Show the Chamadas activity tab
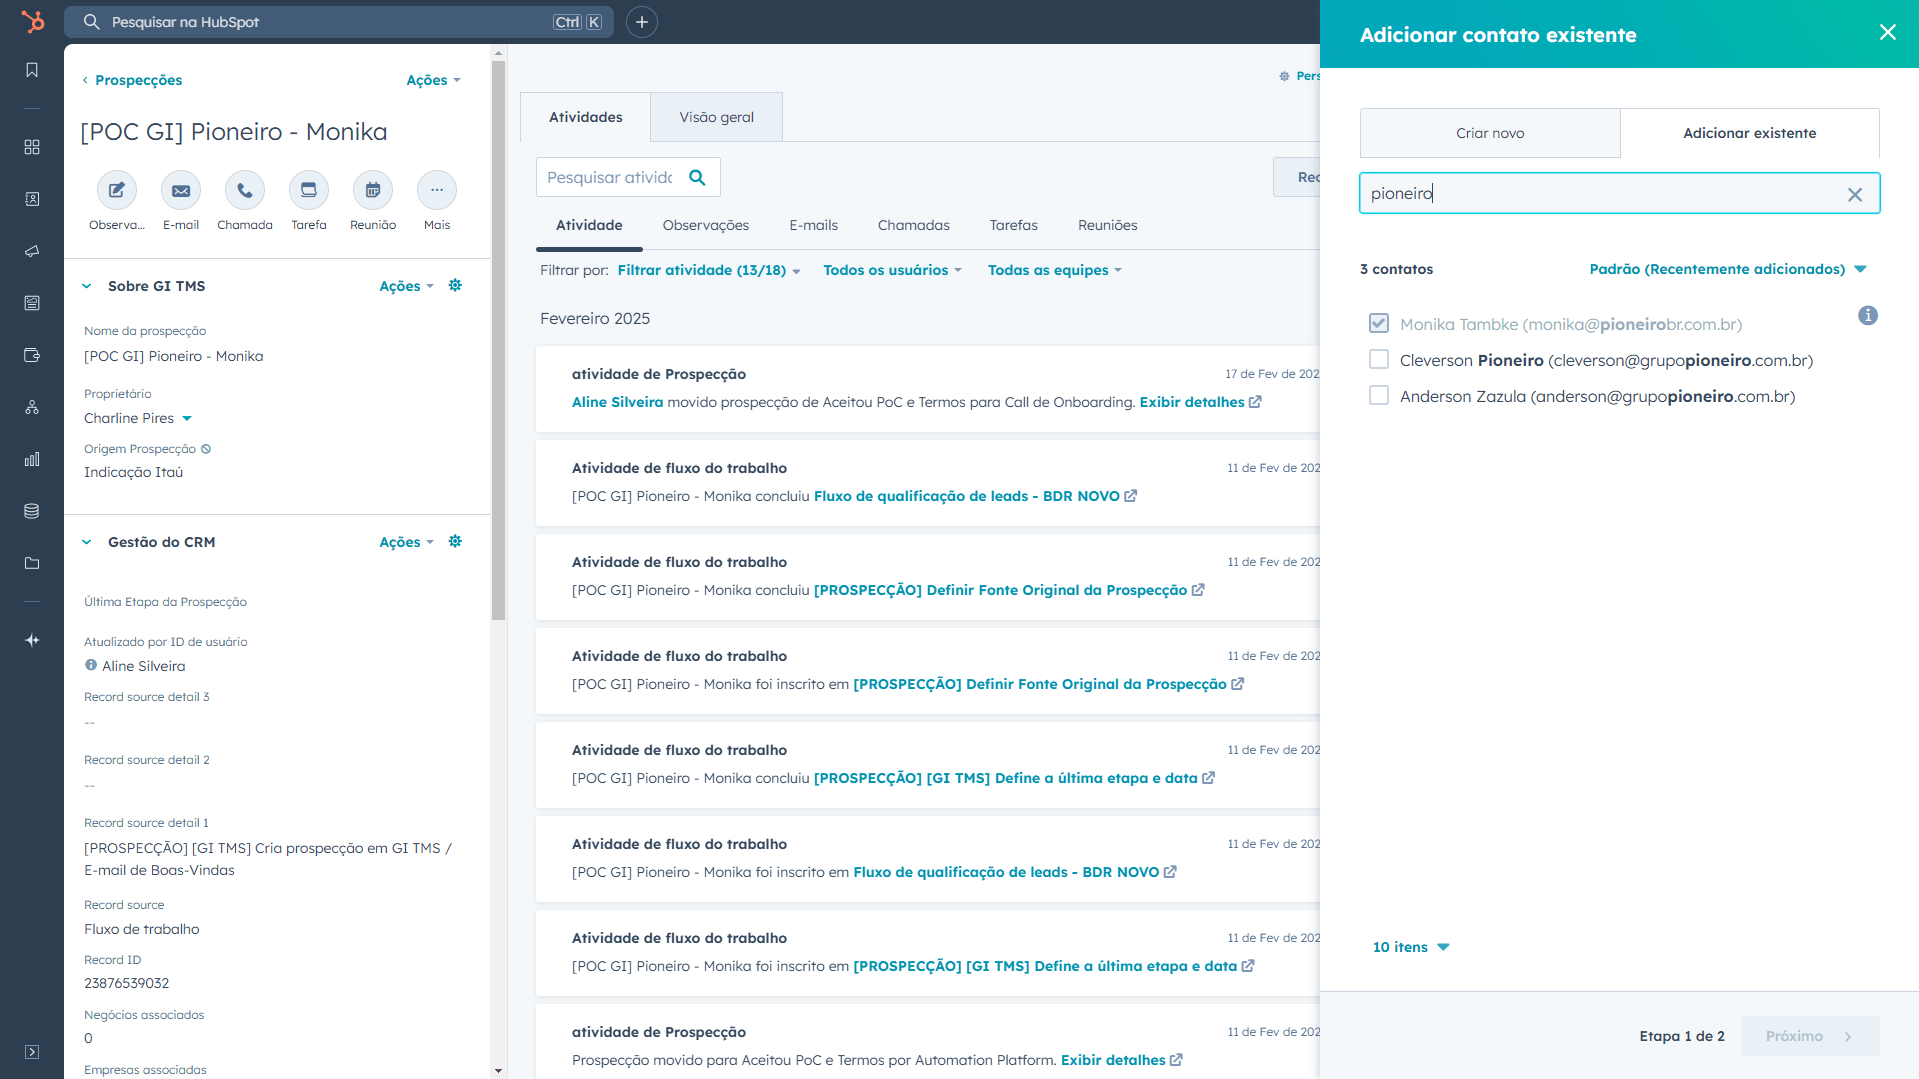 pos(914,225)
